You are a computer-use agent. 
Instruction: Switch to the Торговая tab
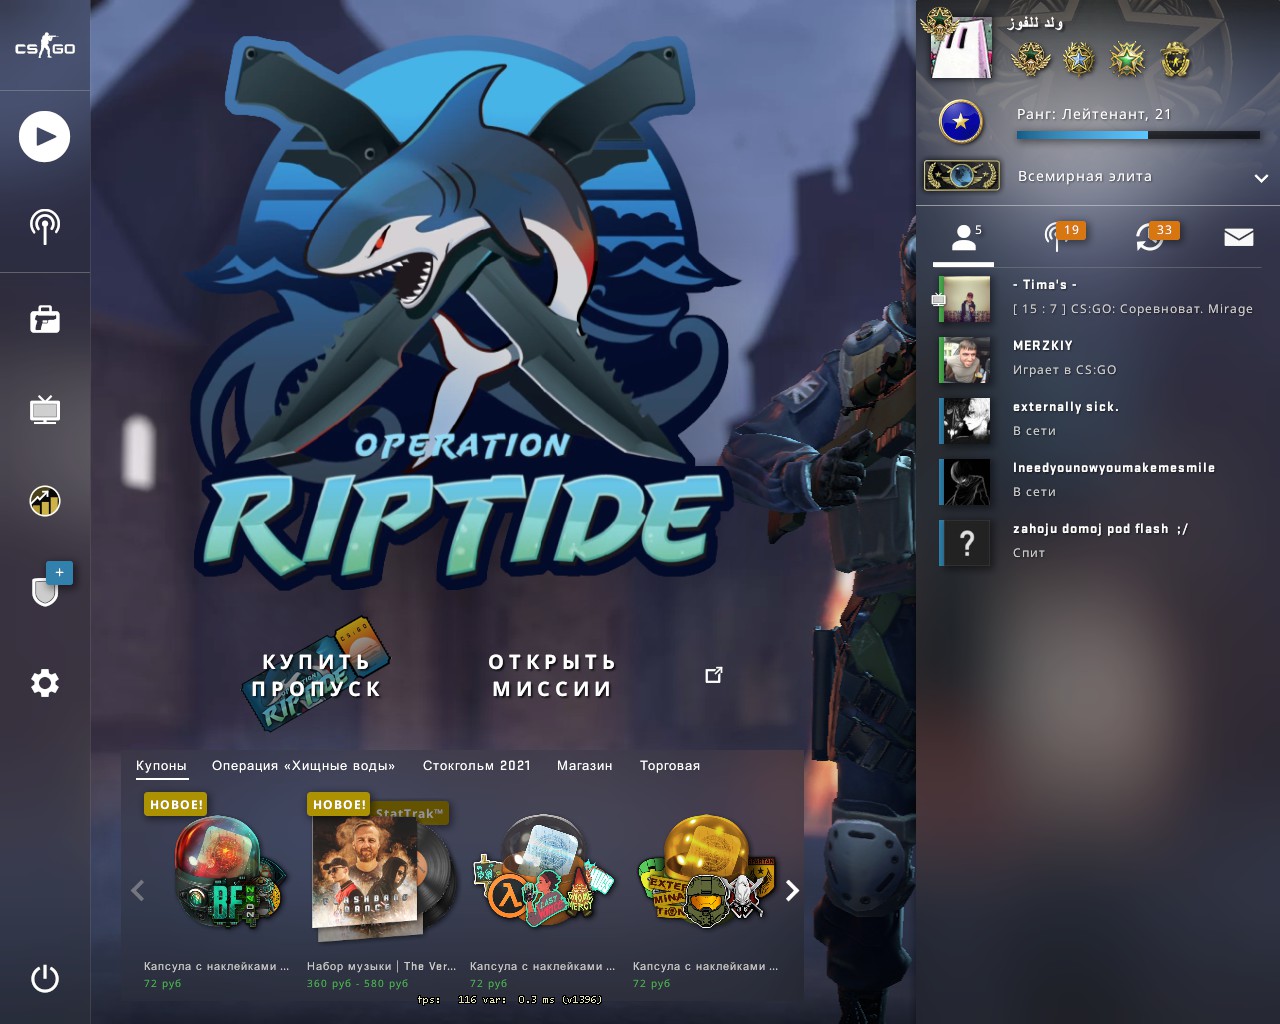coord(670,766)
